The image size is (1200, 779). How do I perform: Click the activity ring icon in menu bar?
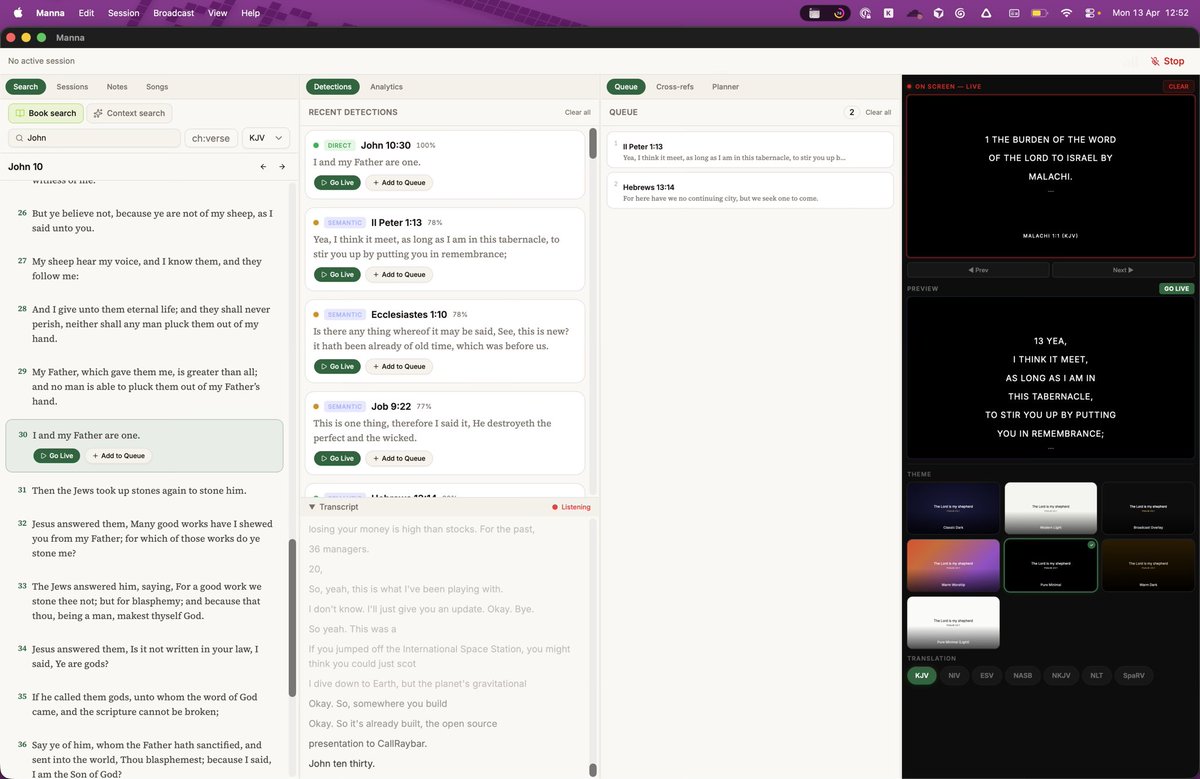pos(839,13)
